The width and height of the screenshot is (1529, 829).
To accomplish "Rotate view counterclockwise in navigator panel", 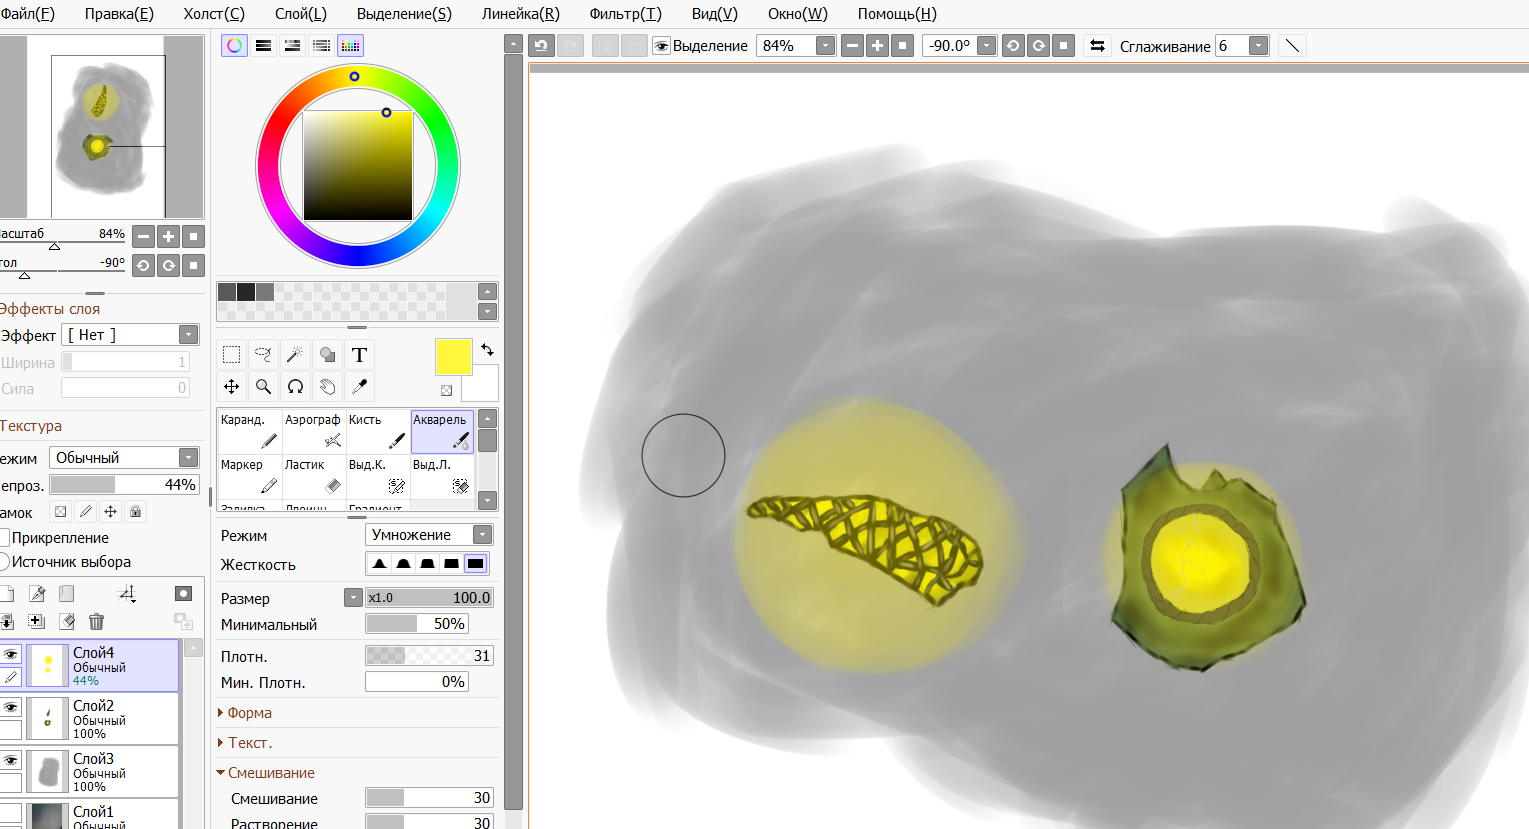I will (144, 265).
